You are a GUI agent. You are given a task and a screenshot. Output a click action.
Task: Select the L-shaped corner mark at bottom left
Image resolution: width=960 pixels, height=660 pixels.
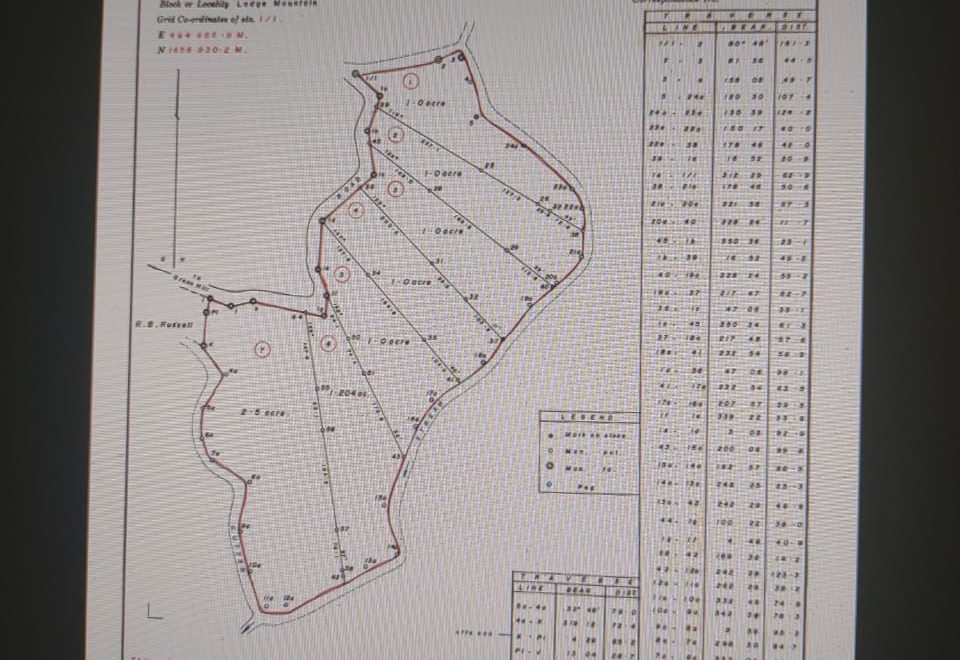click(154, 610)
